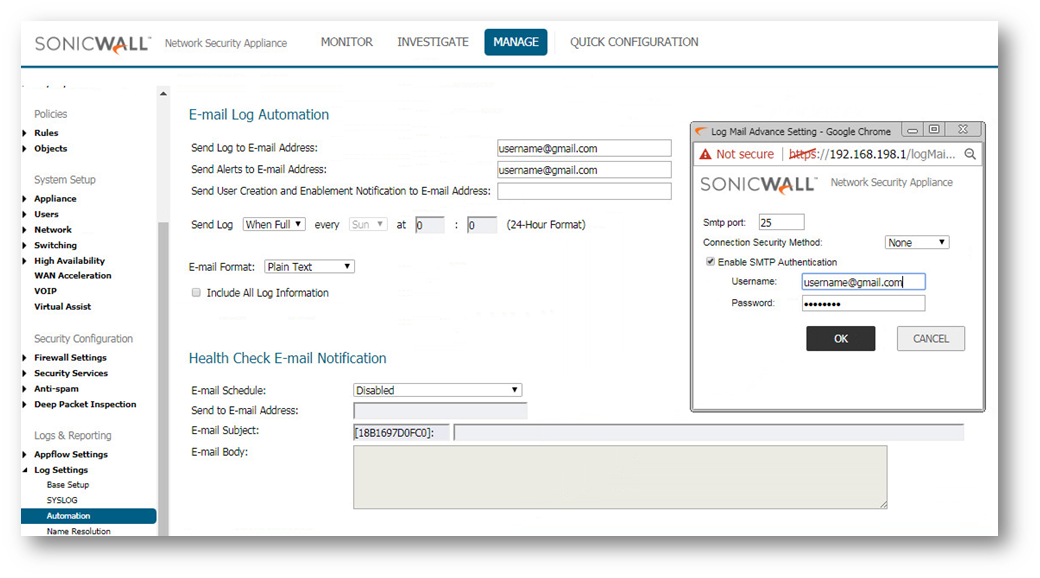Open WAN Acceleration page
The height and width of the screenshot is (578, 1040).
72,275
